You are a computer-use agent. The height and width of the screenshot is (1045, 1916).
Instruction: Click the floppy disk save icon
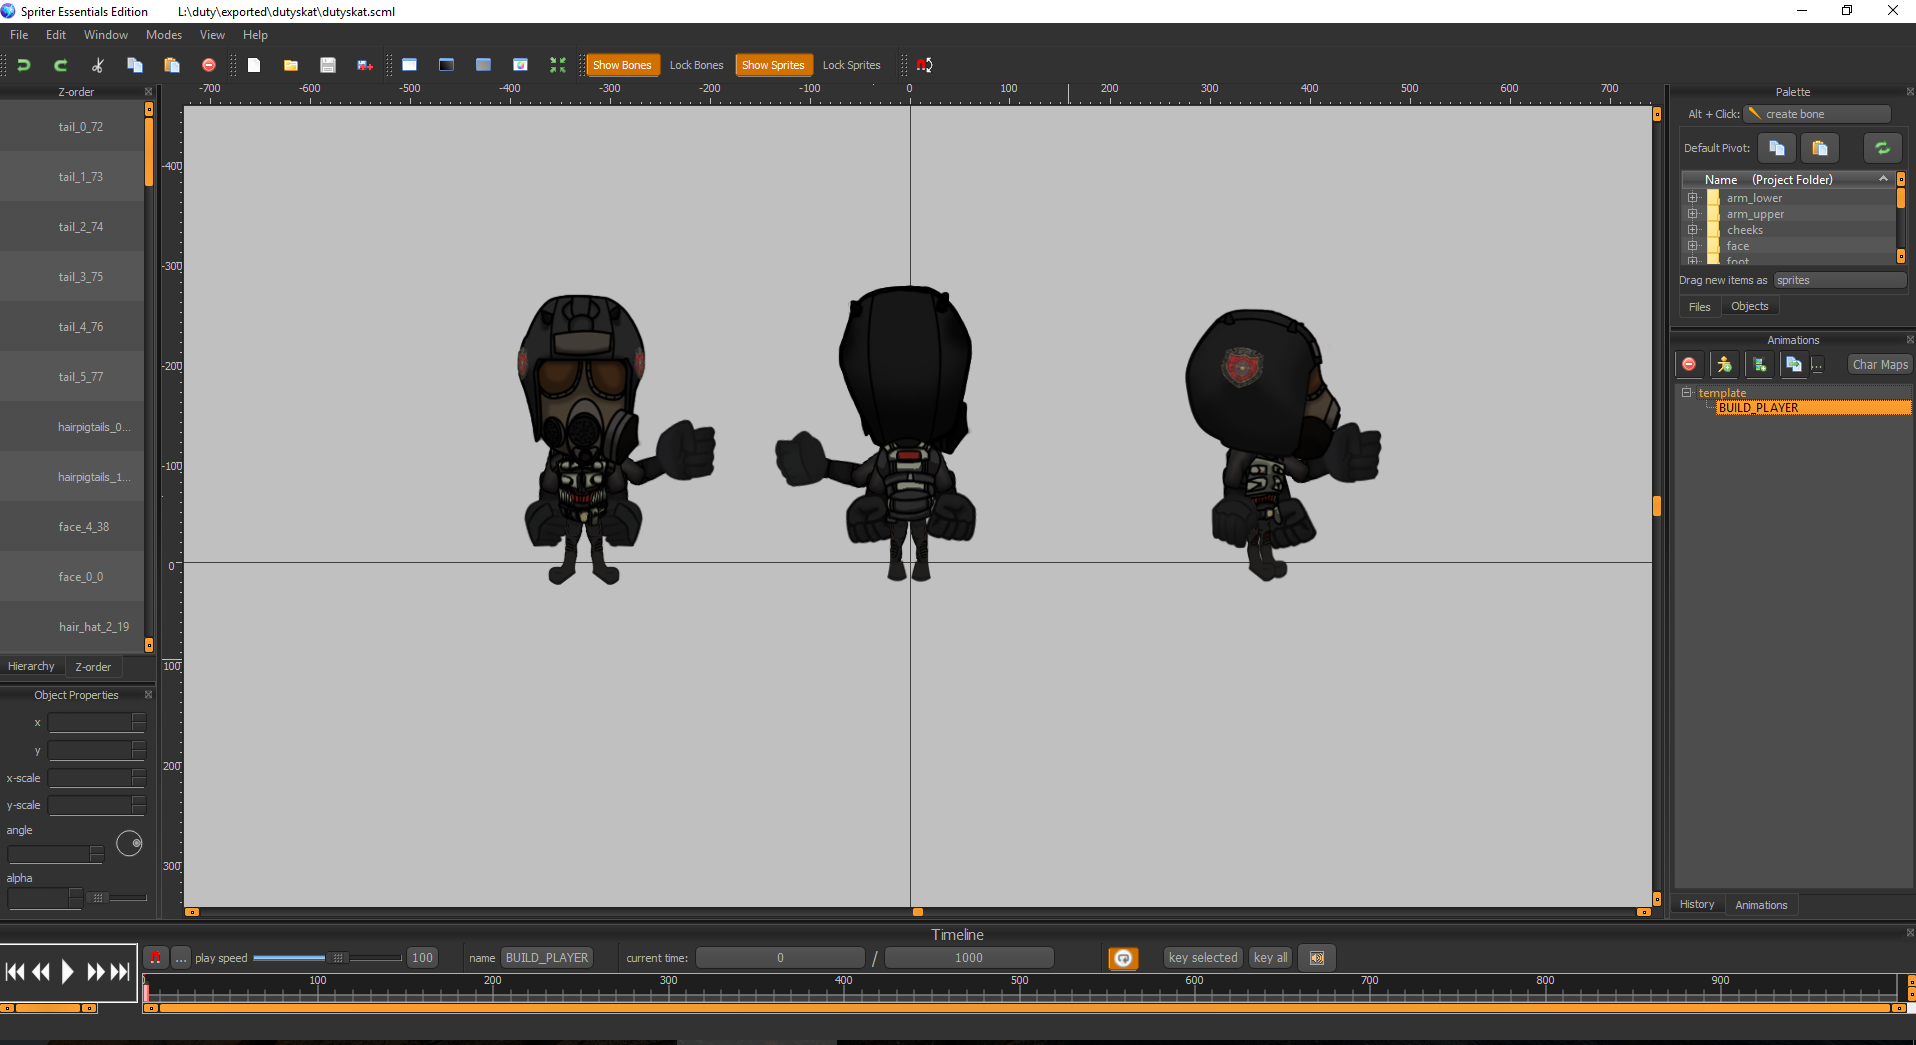tap(327, 65)
